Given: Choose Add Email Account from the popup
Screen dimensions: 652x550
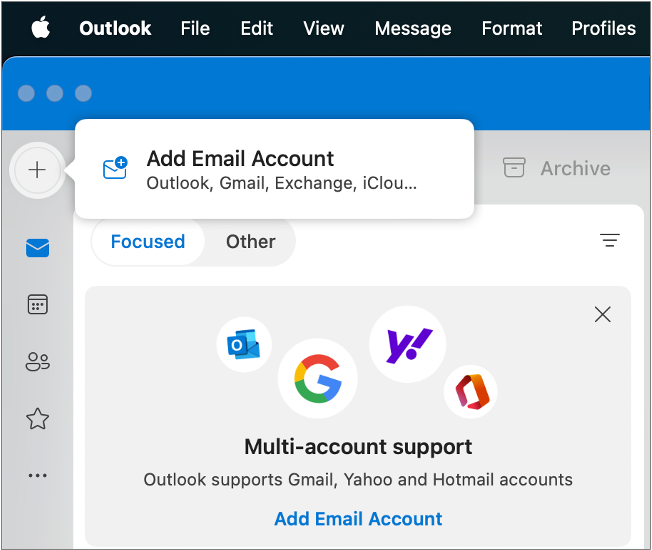Looking at the screenshot, I should pos(274,169).
